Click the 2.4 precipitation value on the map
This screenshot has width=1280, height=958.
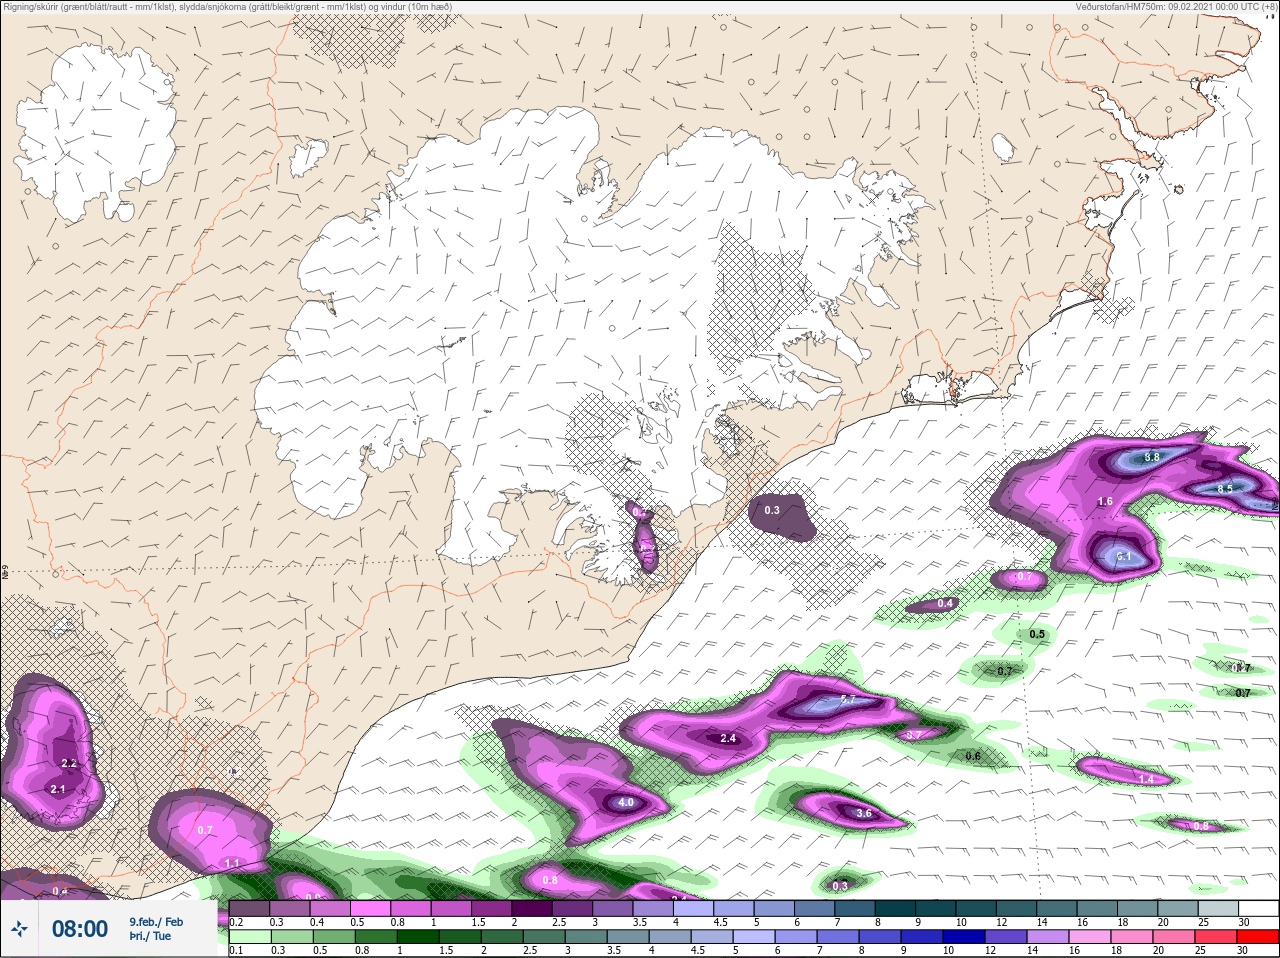point(728,739)
